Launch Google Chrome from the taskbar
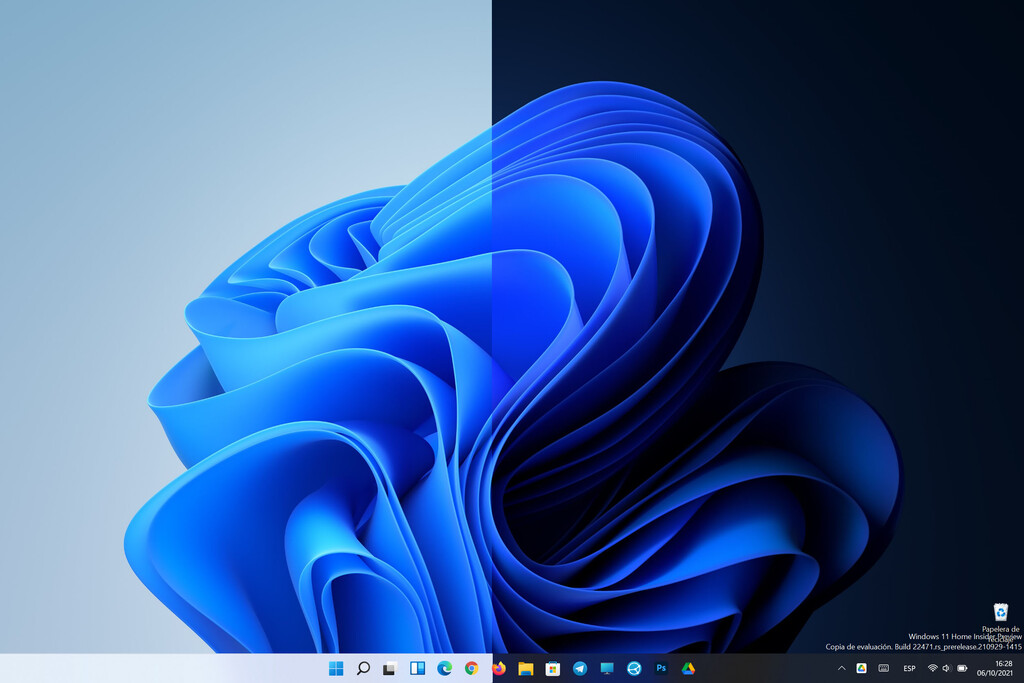 point(472,668)
